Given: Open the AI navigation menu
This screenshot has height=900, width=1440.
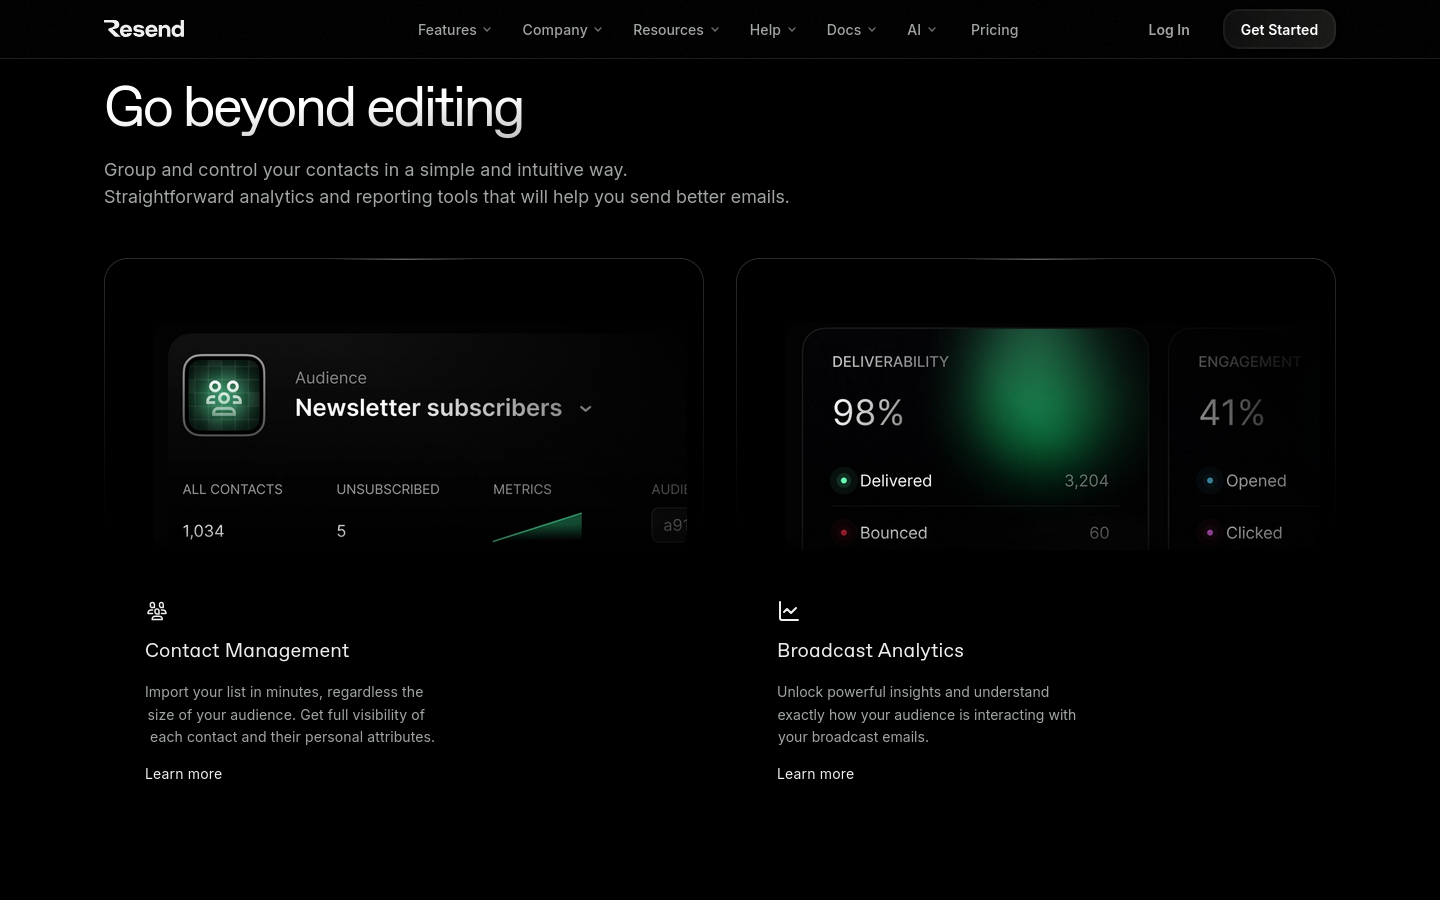Looking at the screenshot, I should pos(921,30).
